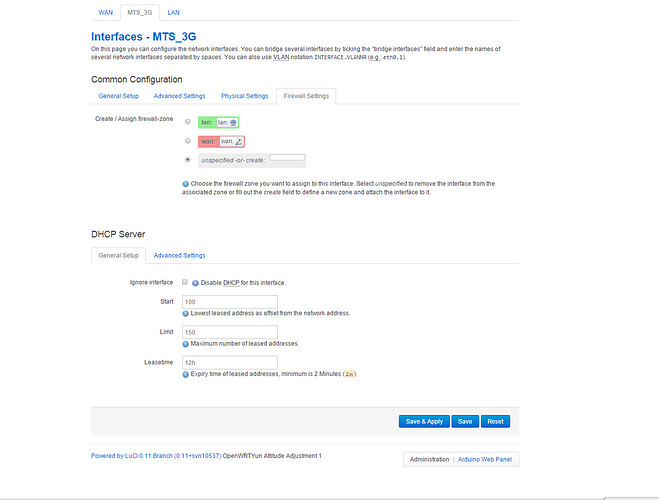
Task: Select the wan firewall zone radio button
Action: (188, 141)
